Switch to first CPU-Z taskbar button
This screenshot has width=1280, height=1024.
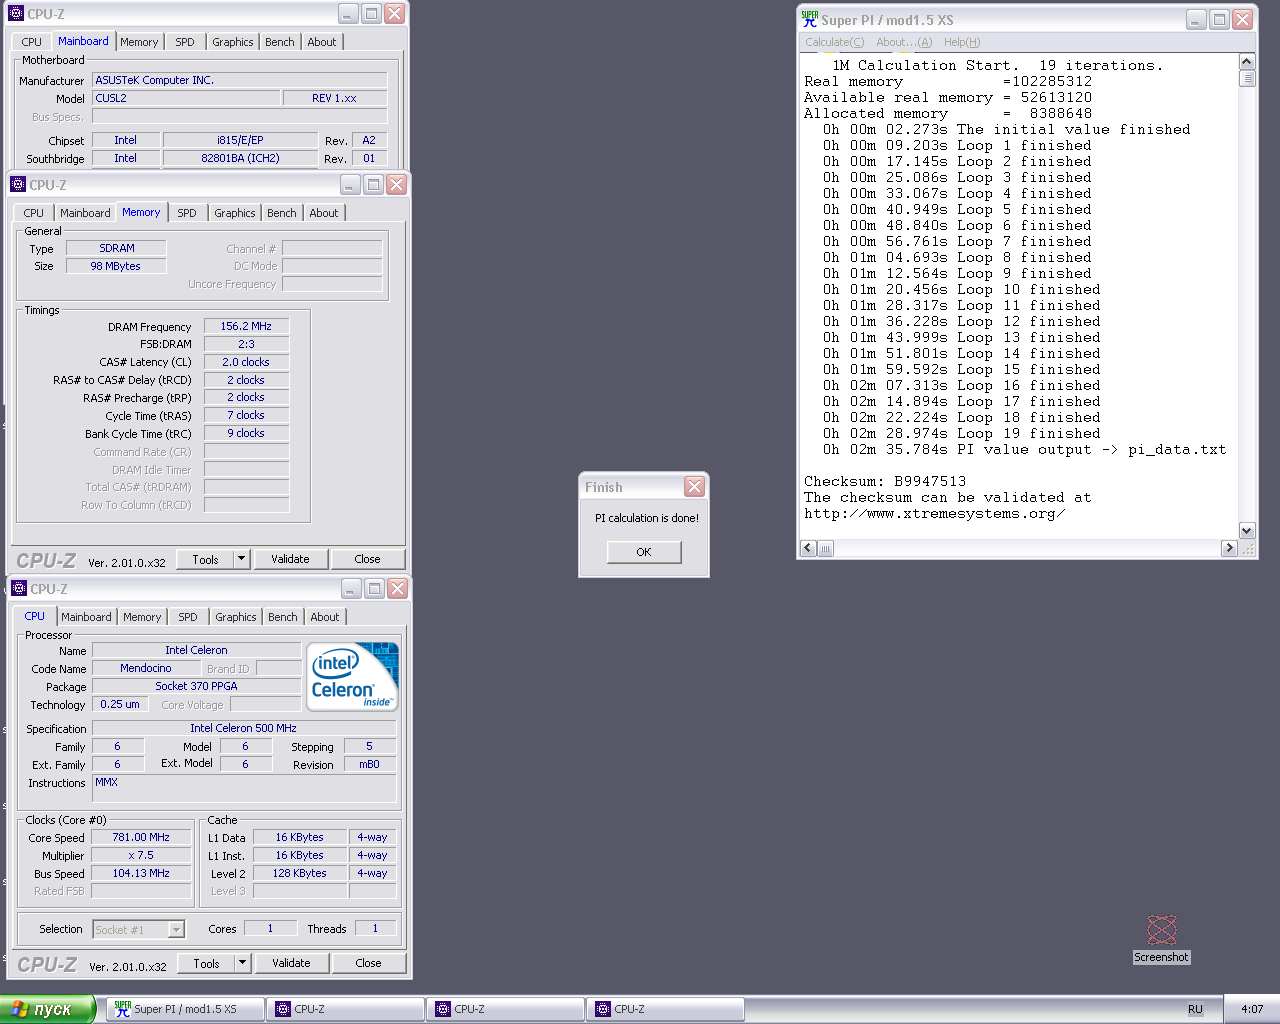(345, 1009)
